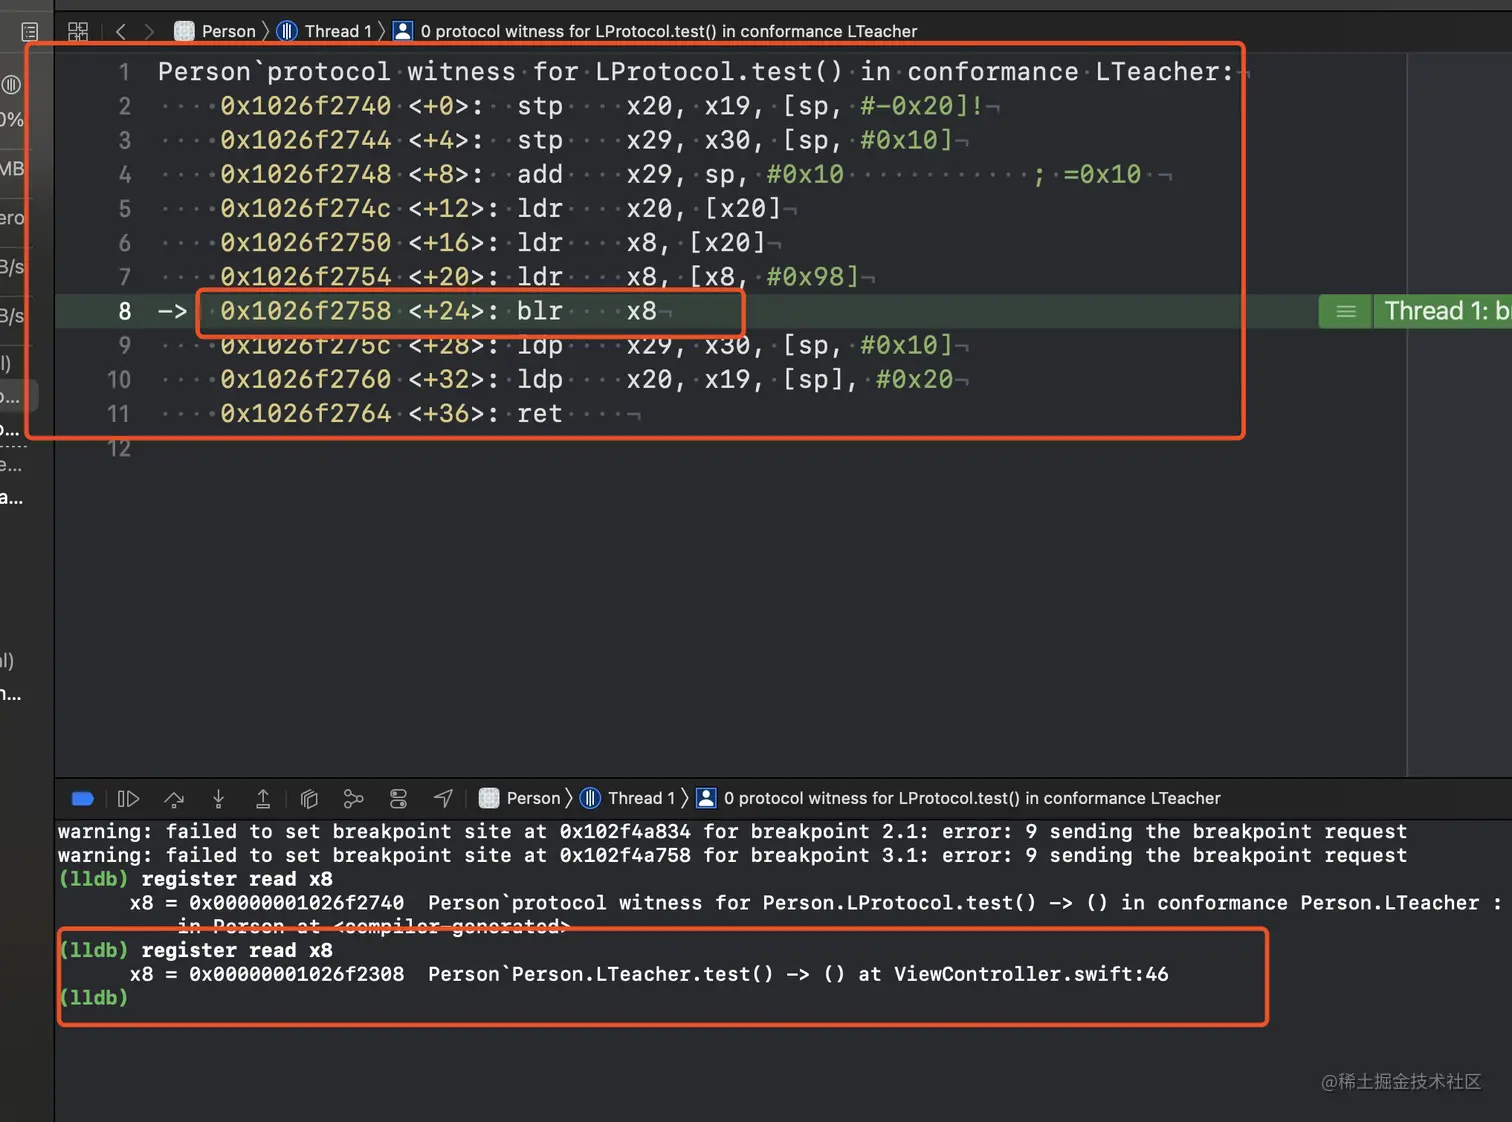This screenshot has height=1122, width=1512.
Task: Open Environment Overrides popover
Action: click(x=398, y=798)
